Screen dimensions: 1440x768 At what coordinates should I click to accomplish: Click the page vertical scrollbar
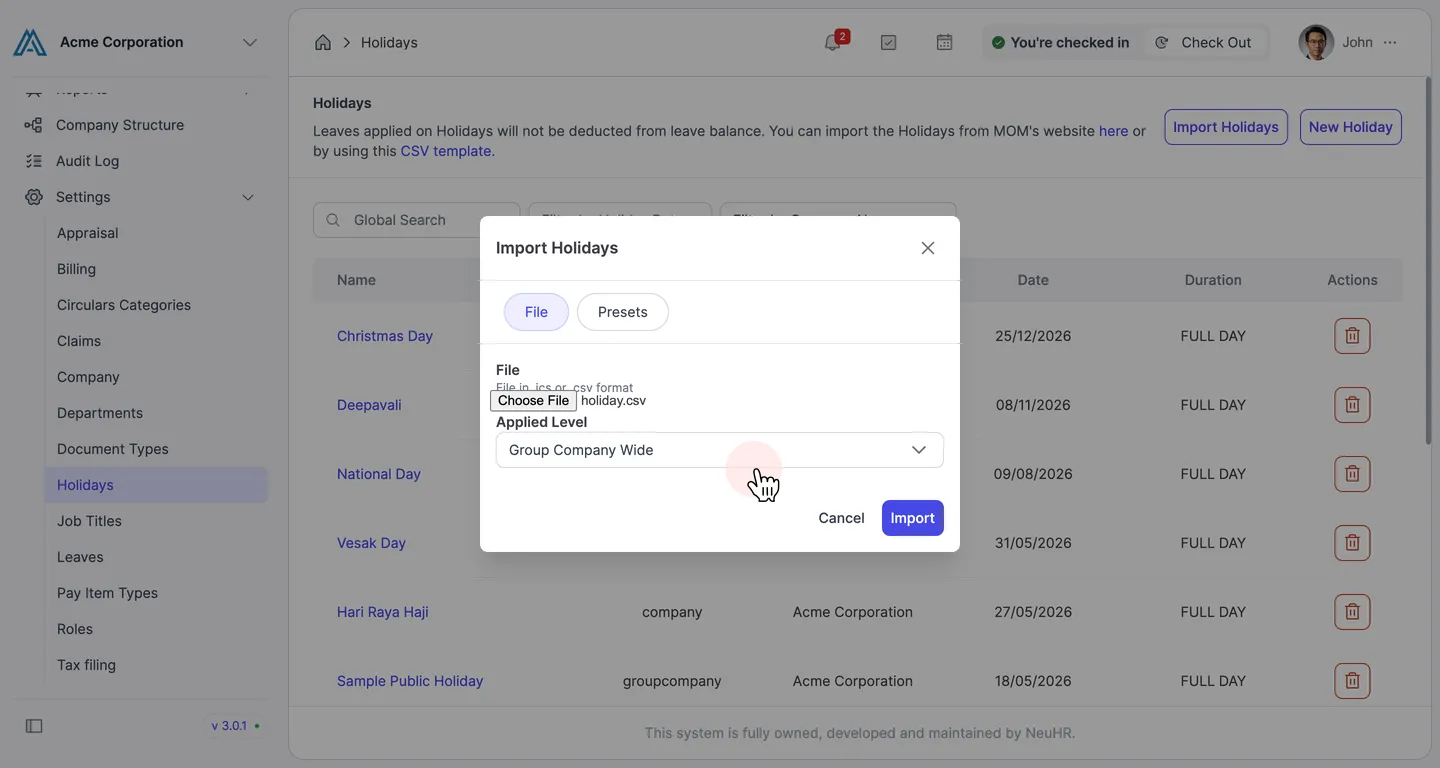pyautogui.click(x=1428, y=260)
